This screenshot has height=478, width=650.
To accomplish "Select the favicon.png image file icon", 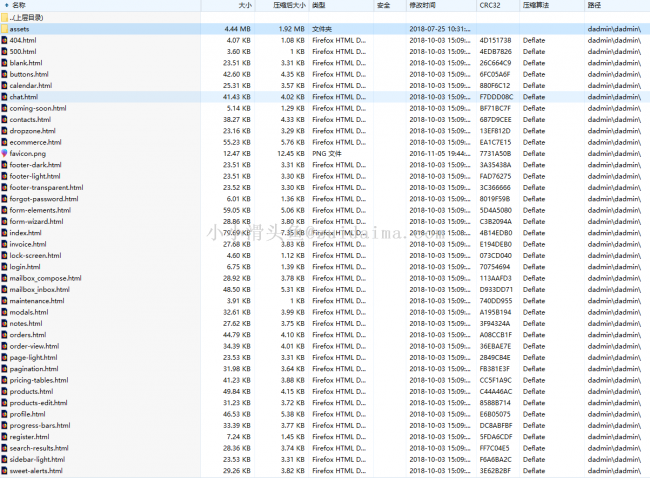I will coord(5,153).
